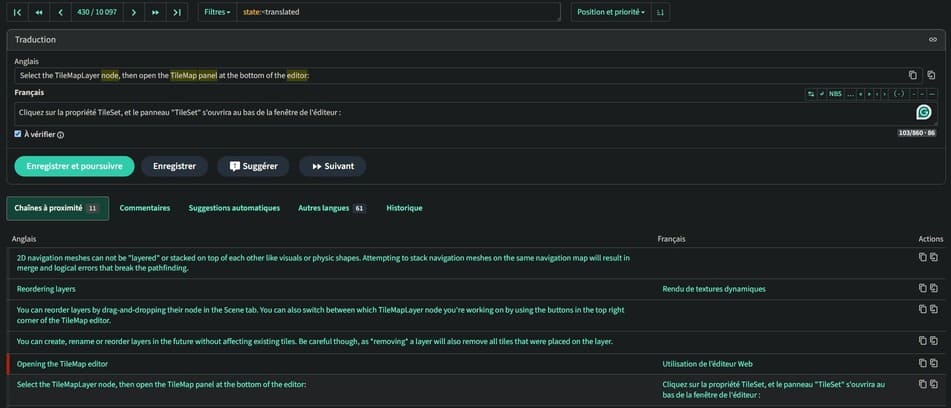Insert a non-breaking space with NBS button
The width and height of the screenshot is (951, 408).
pyautogui.click(x=836, y=94)
